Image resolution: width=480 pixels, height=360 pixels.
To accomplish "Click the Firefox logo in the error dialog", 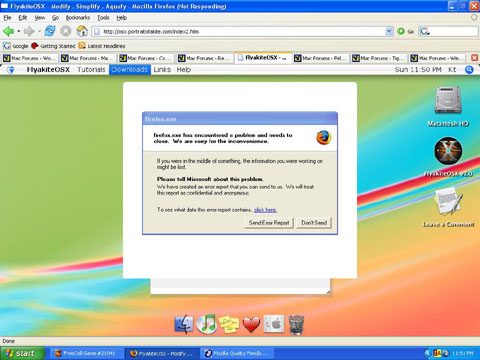I will point(323,137).
